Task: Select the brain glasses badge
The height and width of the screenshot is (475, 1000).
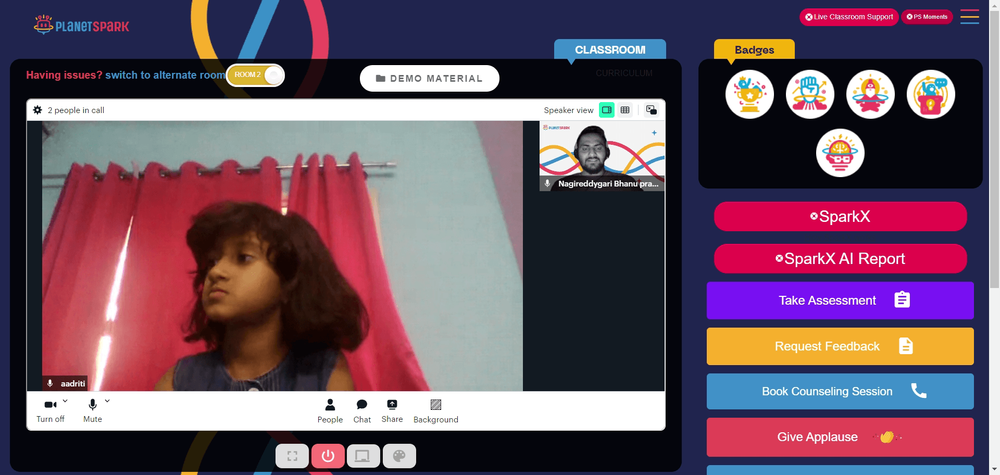Action: tap(840, 153)
